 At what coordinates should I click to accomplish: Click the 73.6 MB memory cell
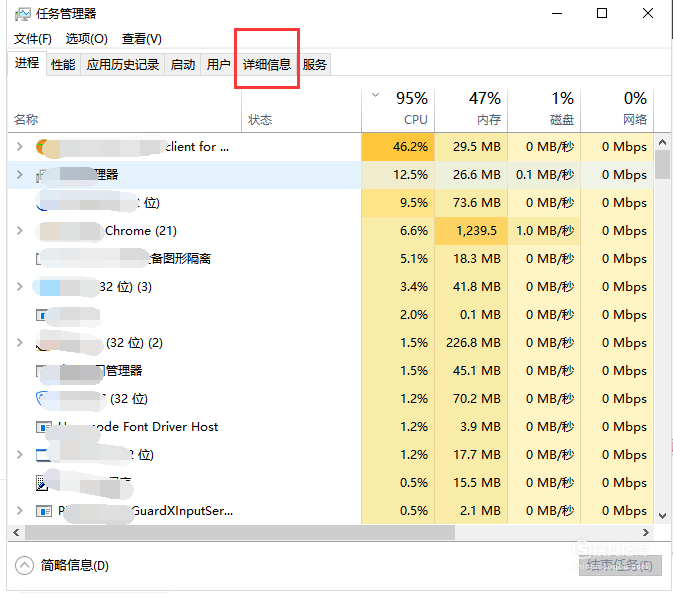click(x=471, y=203)
